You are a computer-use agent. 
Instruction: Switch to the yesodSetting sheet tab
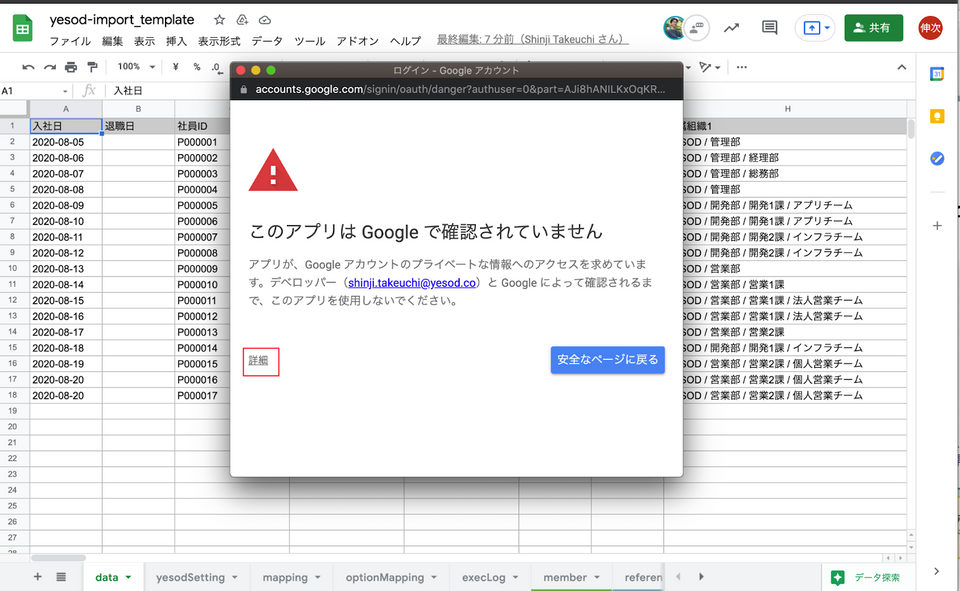click(x=190, y=577)
